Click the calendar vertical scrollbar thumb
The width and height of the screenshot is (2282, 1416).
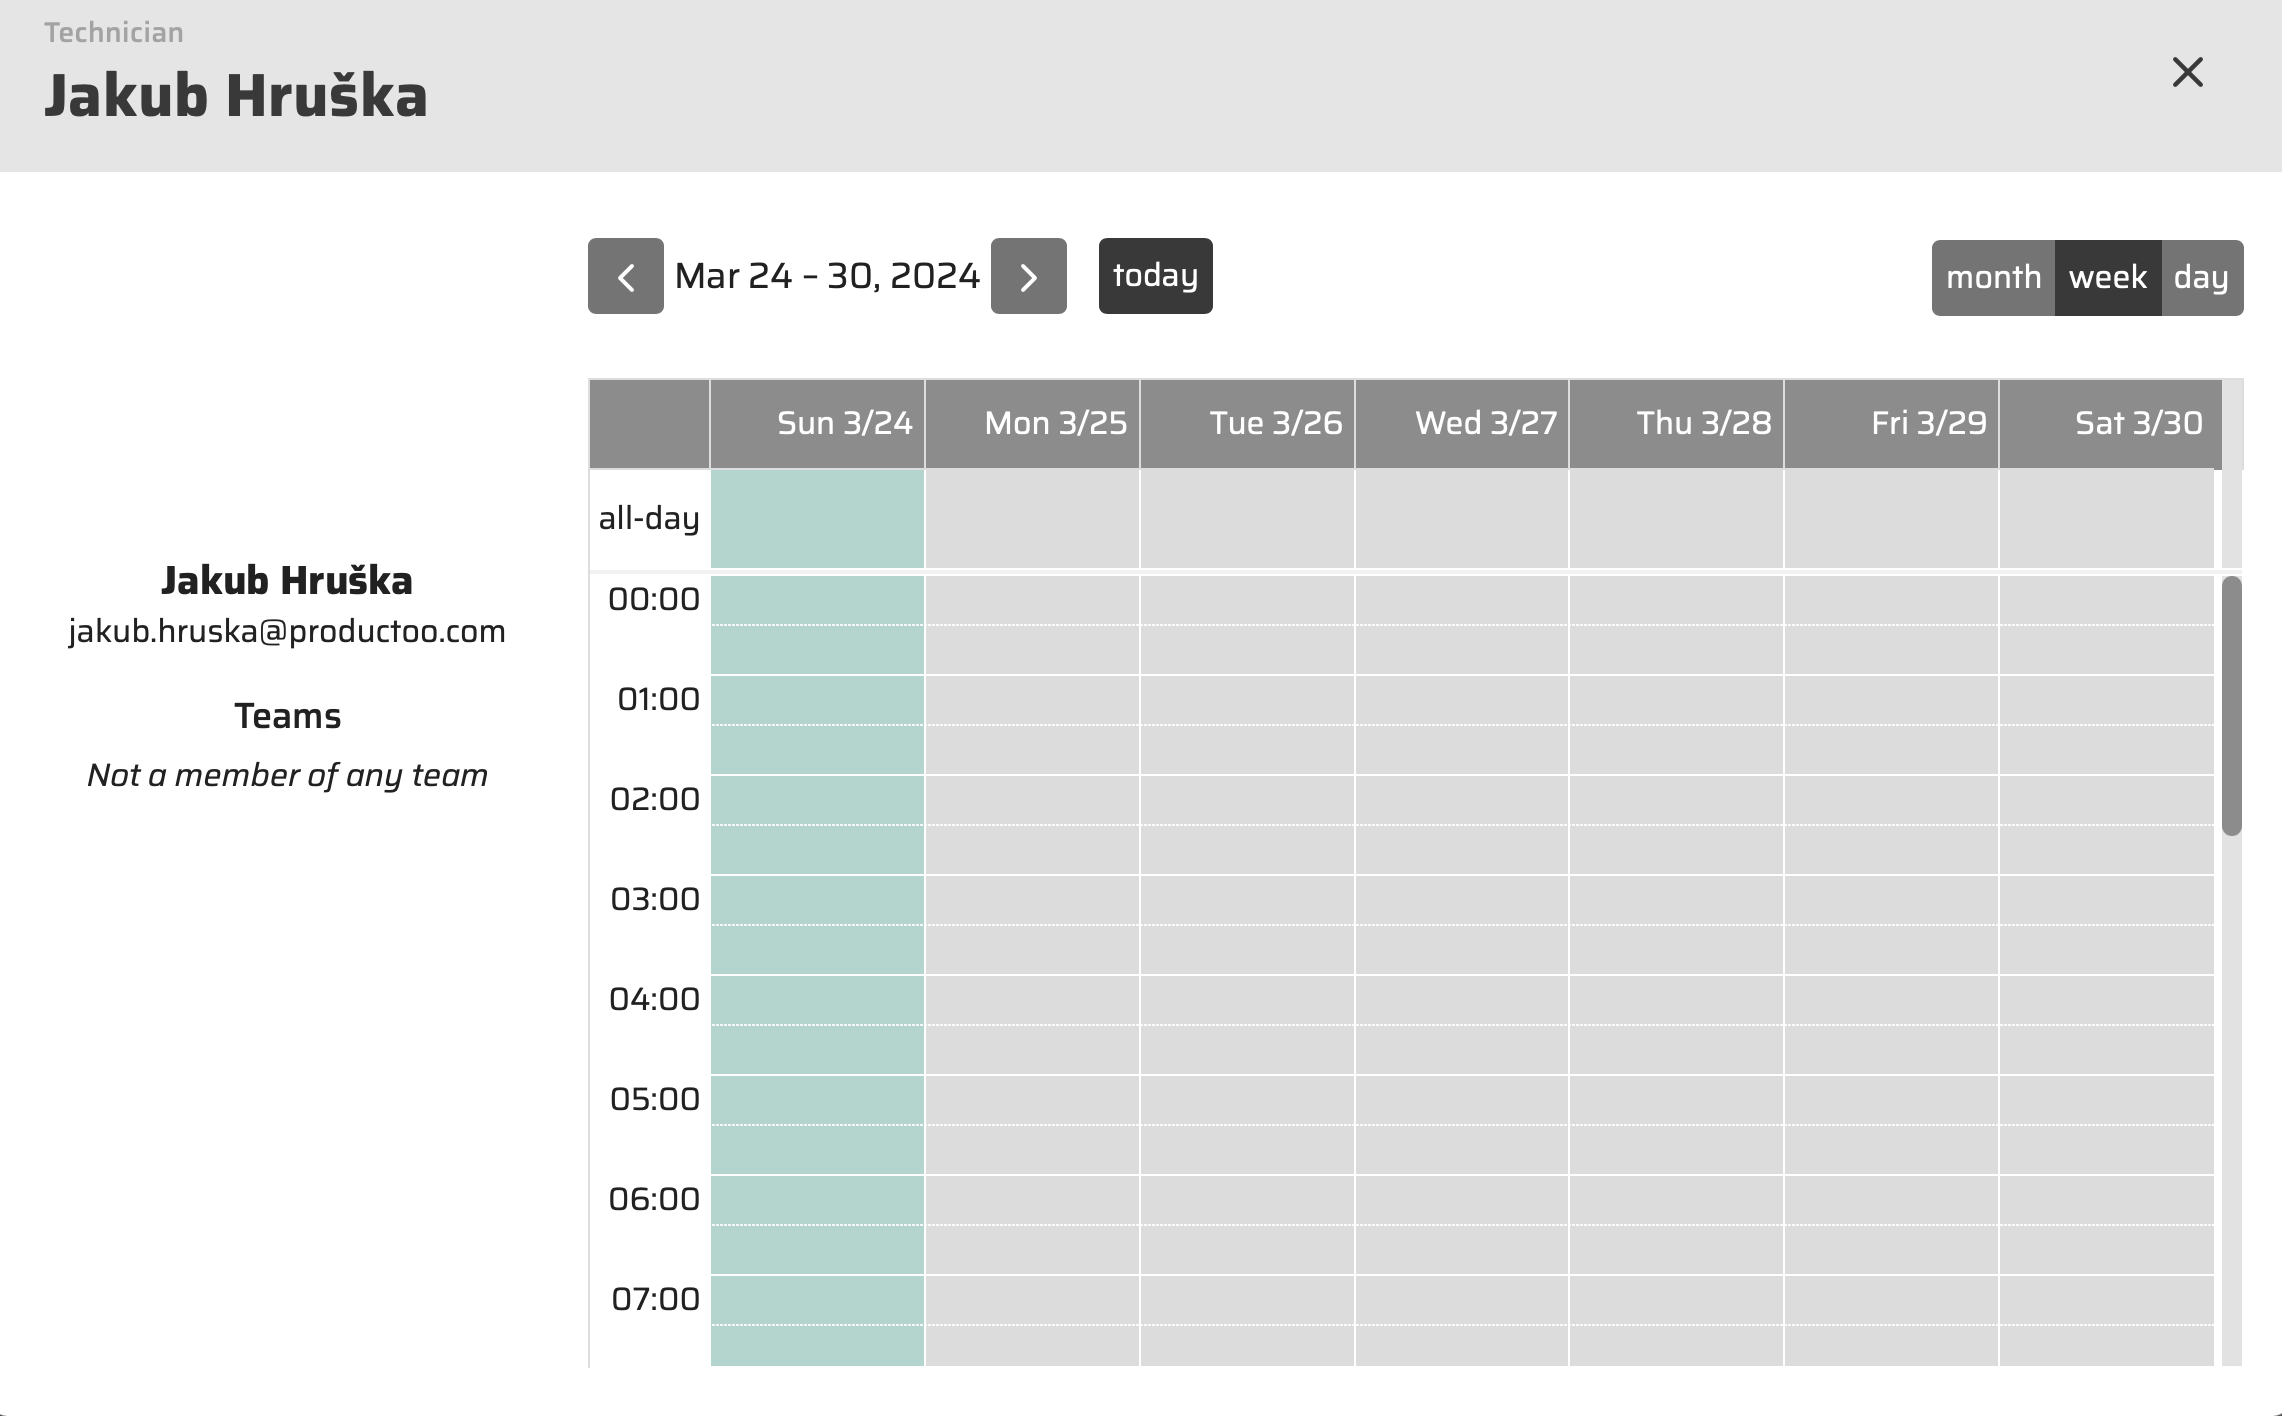click(2231, 705)
